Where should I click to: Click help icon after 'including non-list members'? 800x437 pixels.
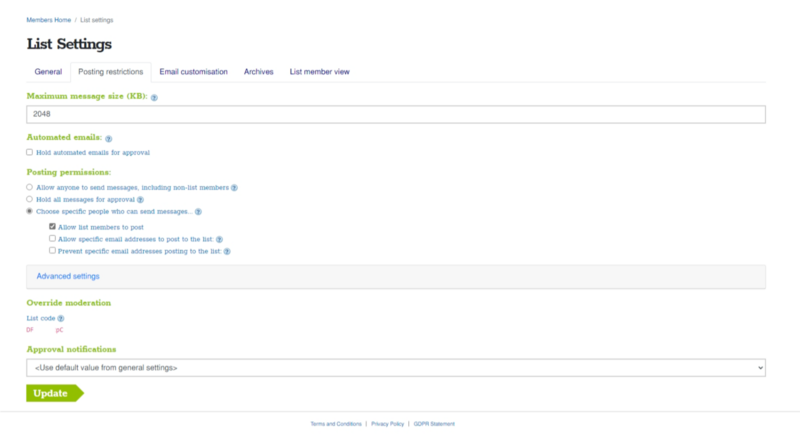(235, 187)
